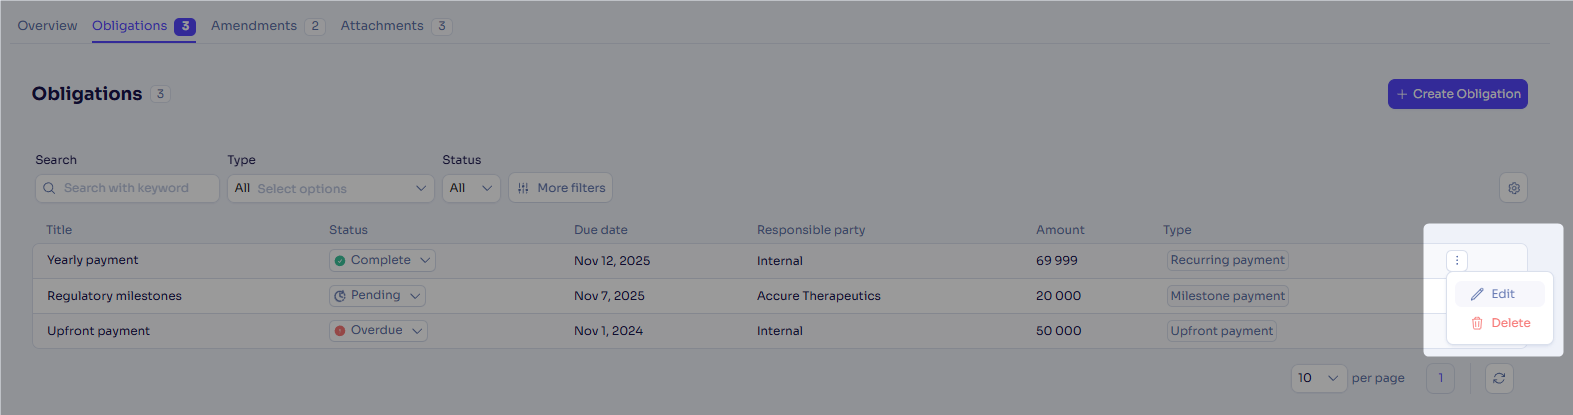Viewport: 1573px width, 415px height.
Task: Click the search magnifier icon
Action: pyautogui.click(x=49, y=188)
